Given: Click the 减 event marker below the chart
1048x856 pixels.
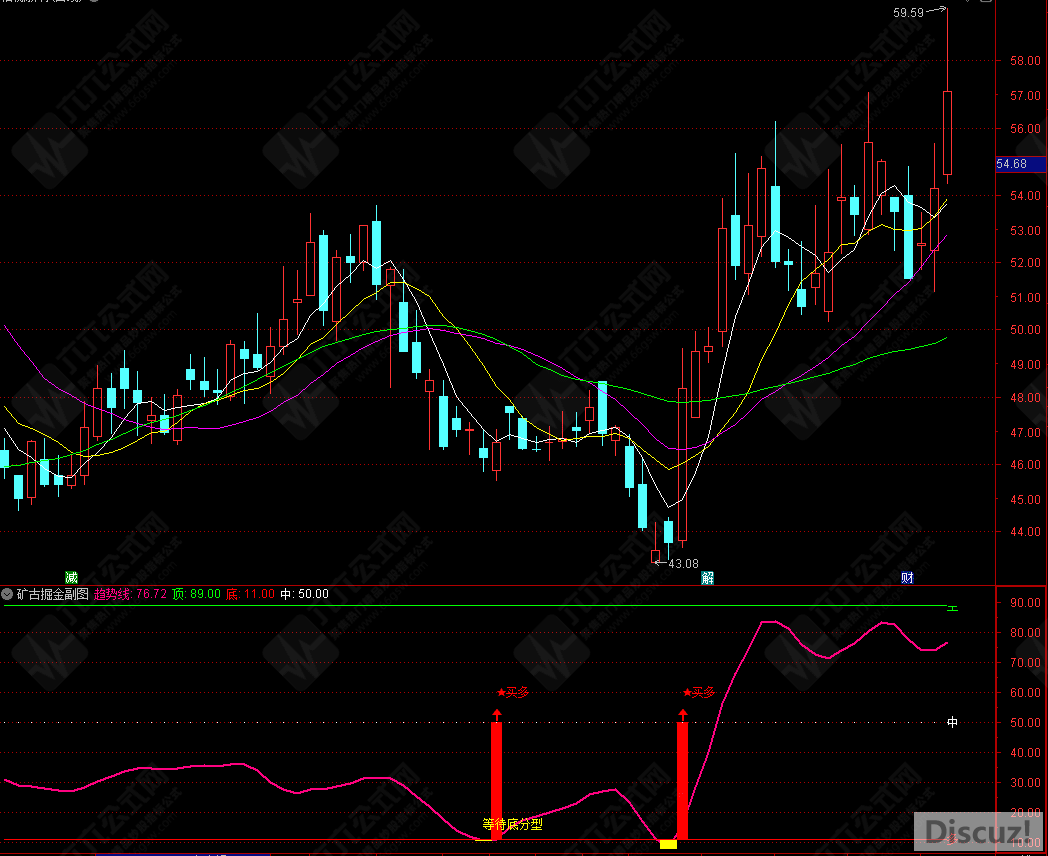Looking at the screenshot, I should tap(71, 577).
